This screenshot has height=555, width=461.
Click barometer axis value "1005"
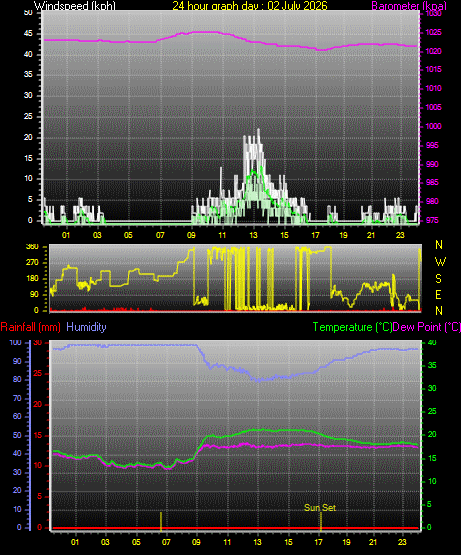[x=433, y=107]
